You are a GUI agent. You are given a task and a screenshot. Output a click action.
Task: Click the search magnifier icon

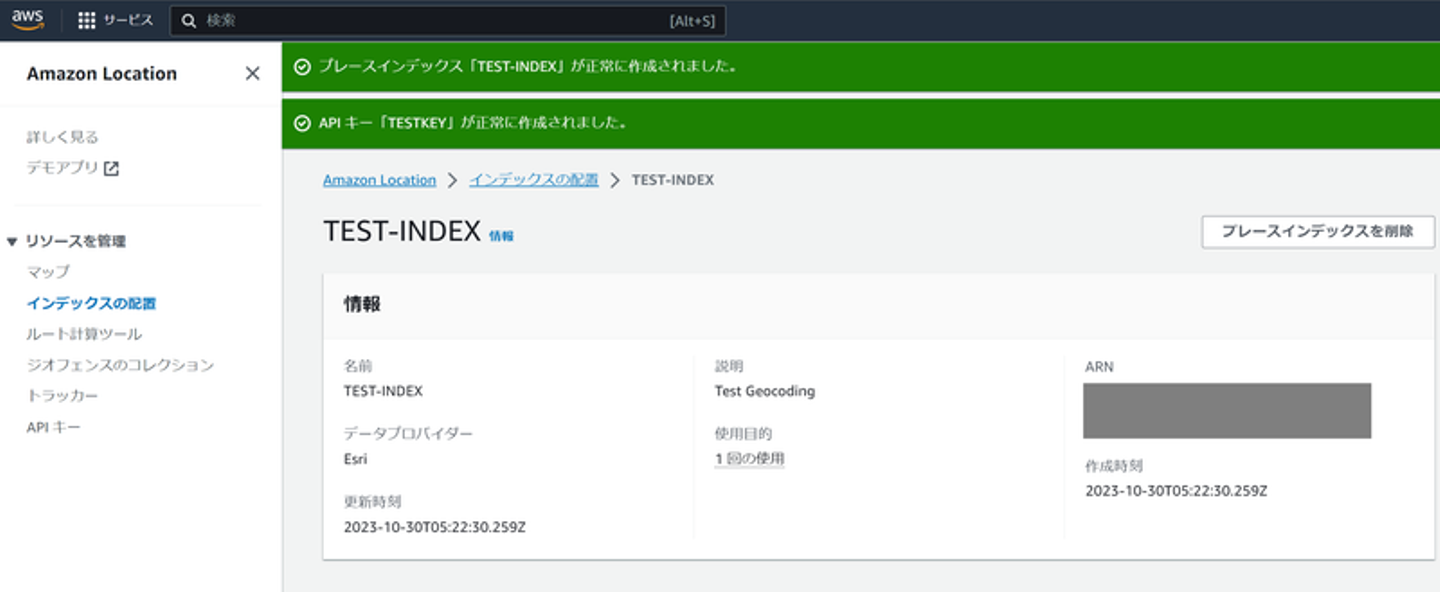188,21
